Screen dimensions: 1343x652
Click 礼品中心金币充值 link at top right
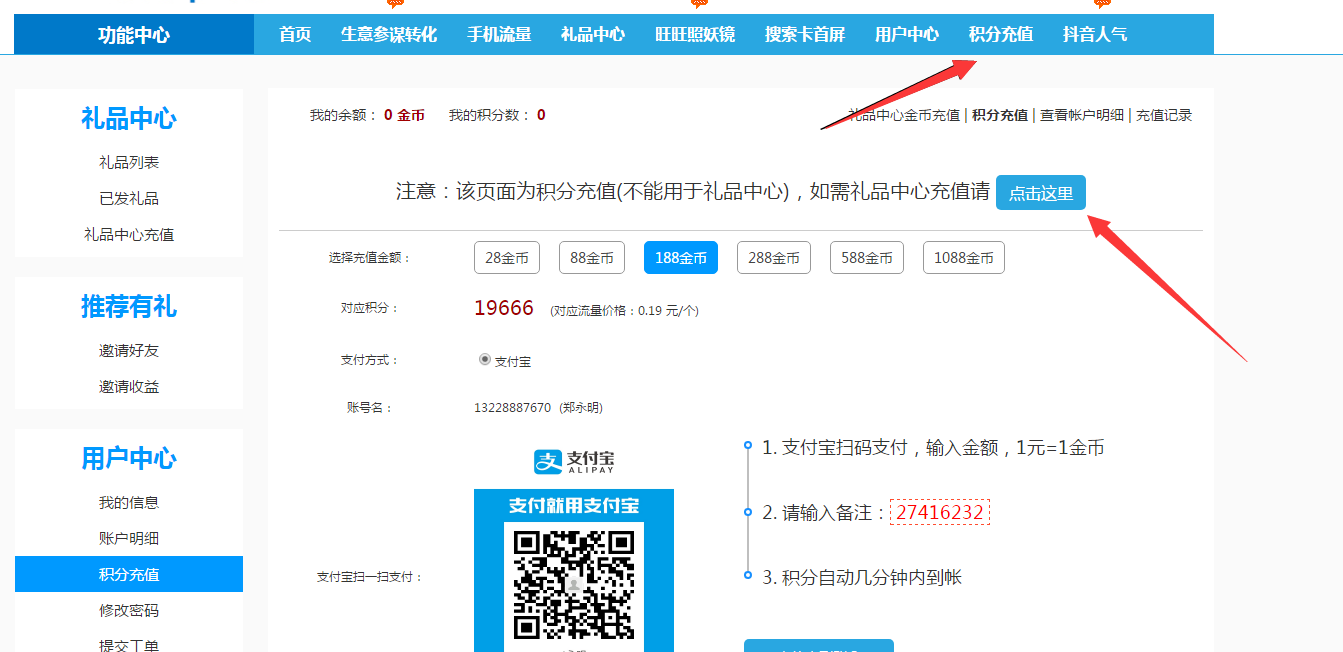pos(904,115)
